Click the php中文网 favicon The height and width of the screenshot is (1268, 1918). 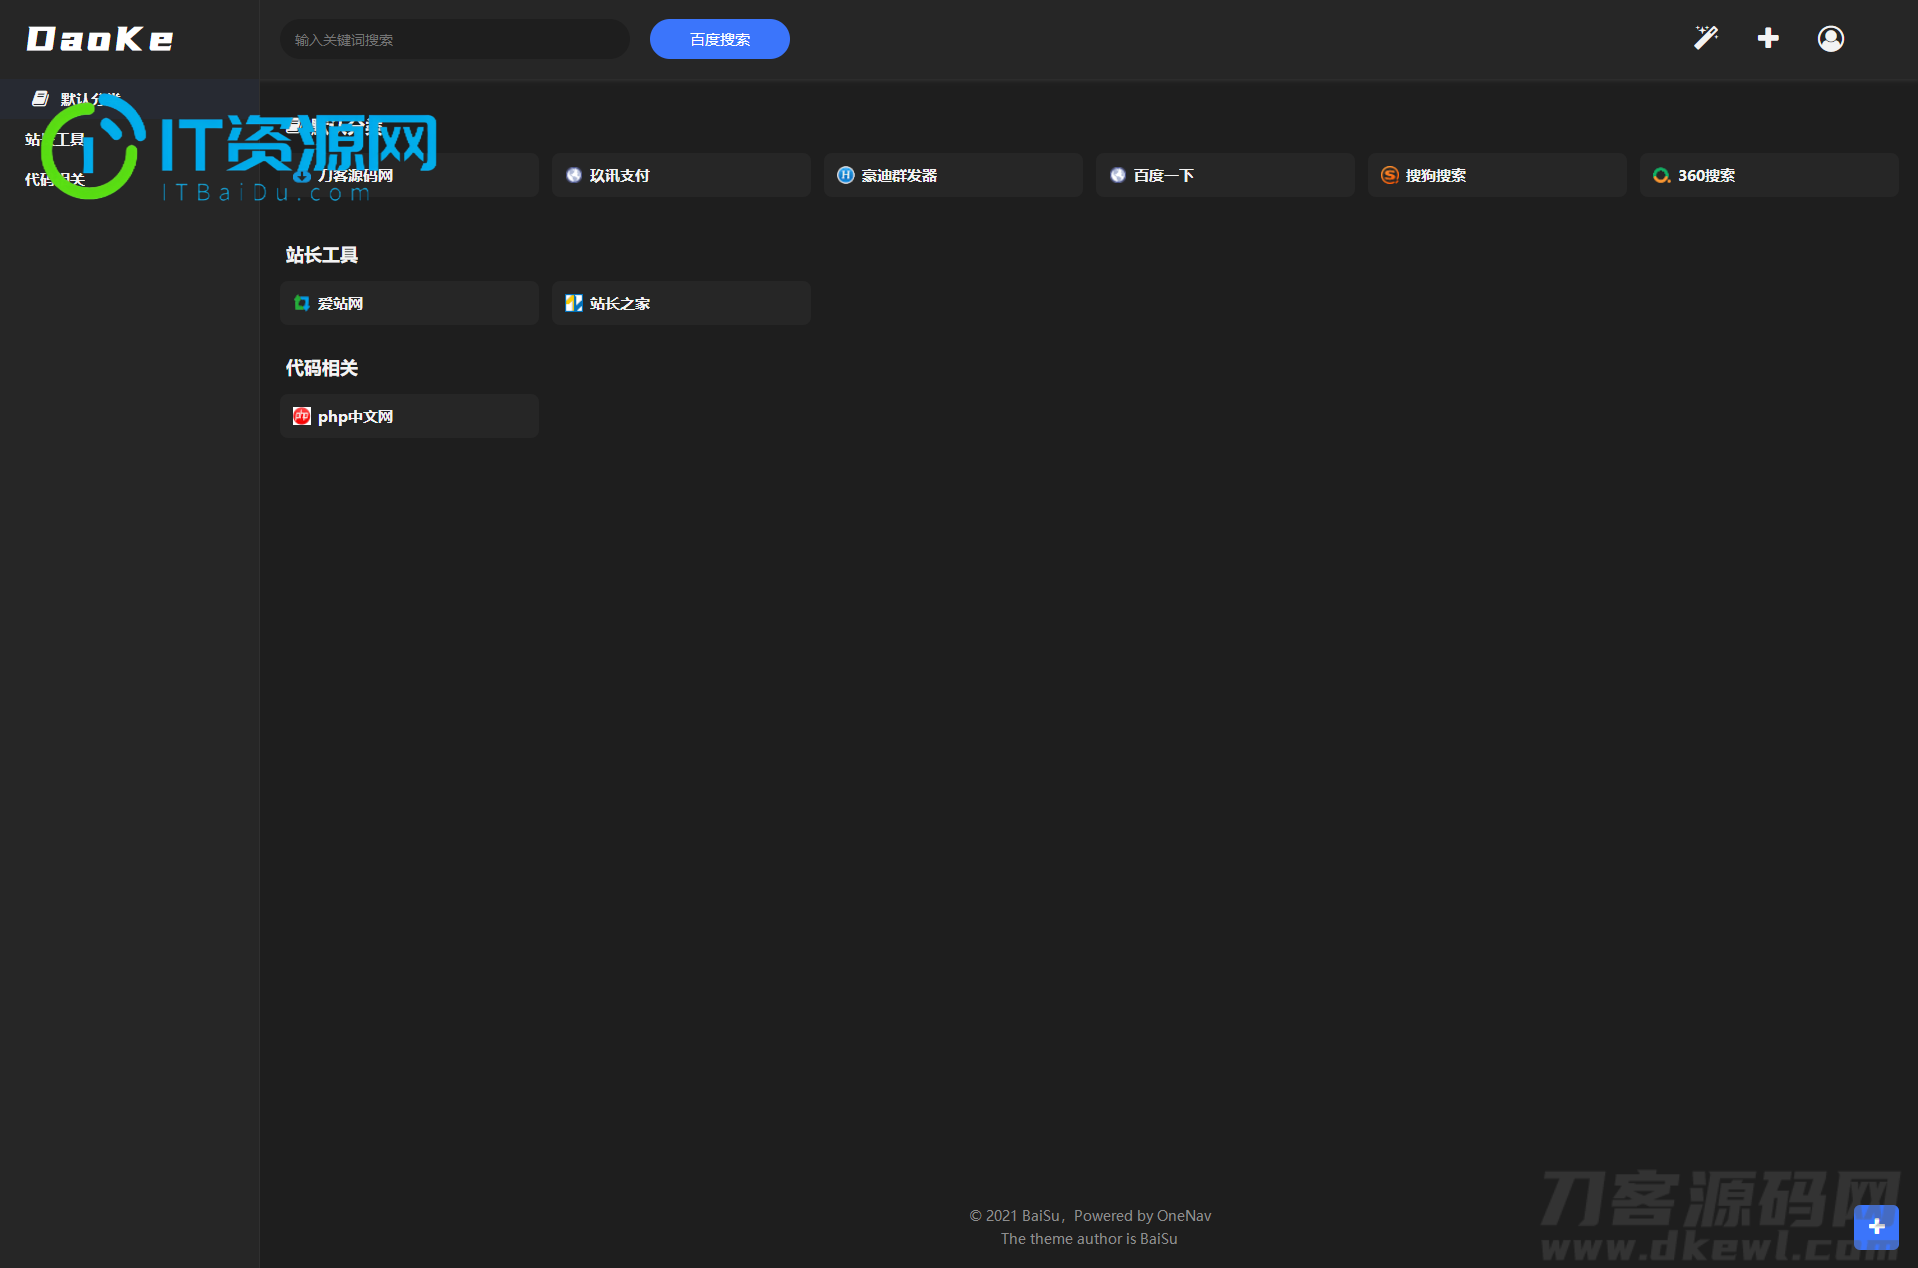[302, 416]
